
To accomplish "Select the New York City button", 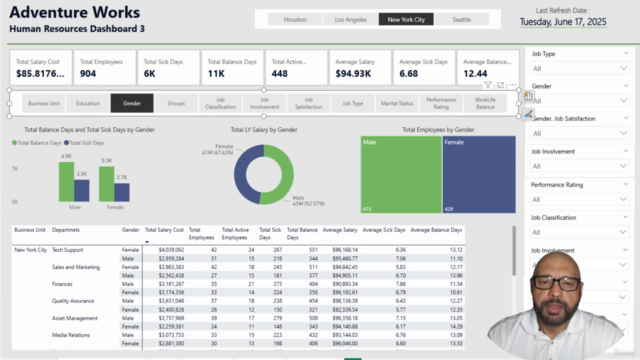I will click(406, 19).
